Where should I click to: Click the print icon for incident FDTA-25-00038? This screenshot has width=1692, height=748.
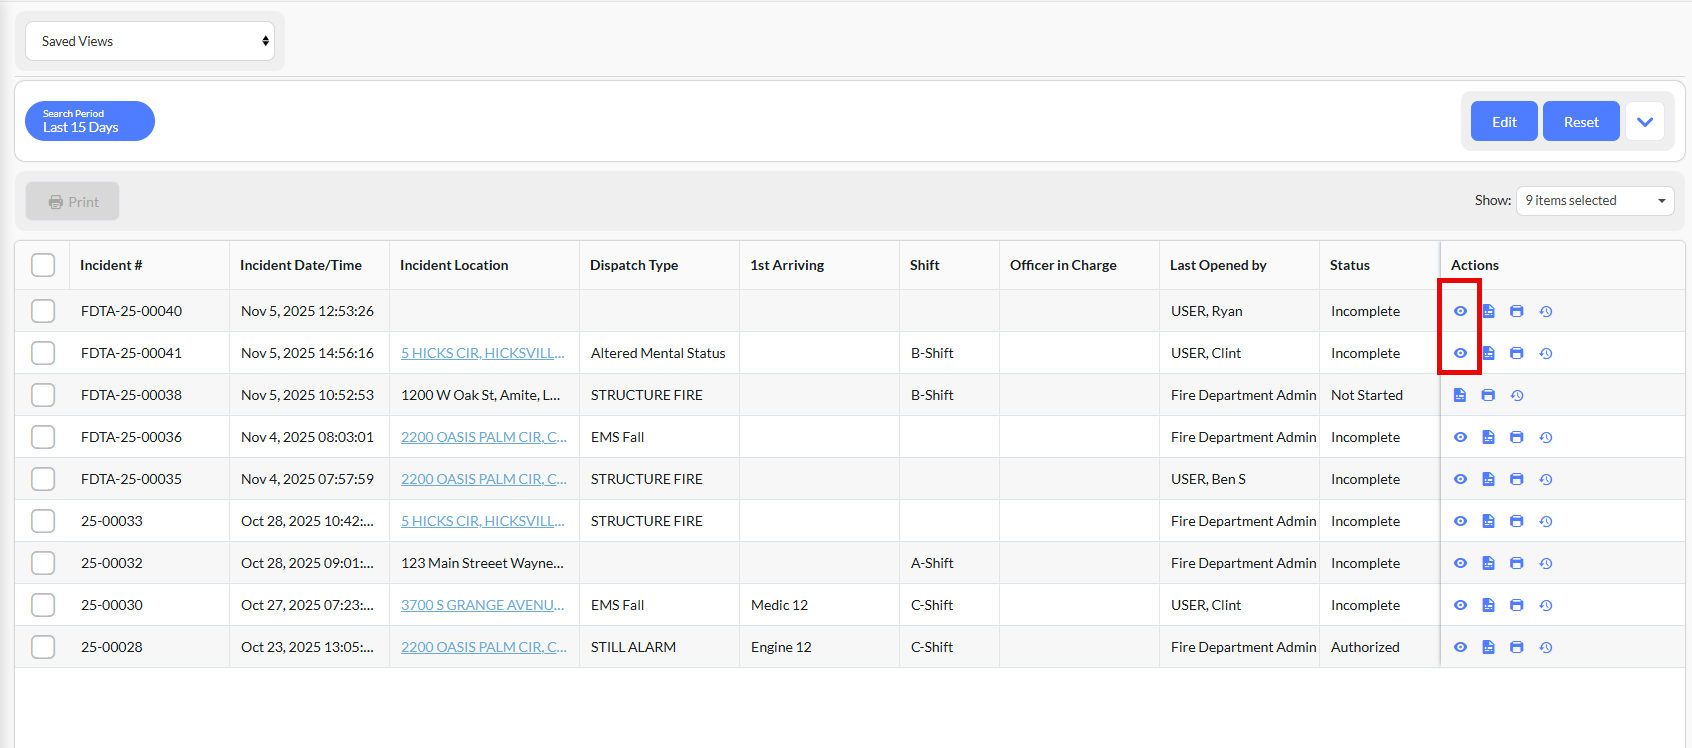(x=1488, y=395)
